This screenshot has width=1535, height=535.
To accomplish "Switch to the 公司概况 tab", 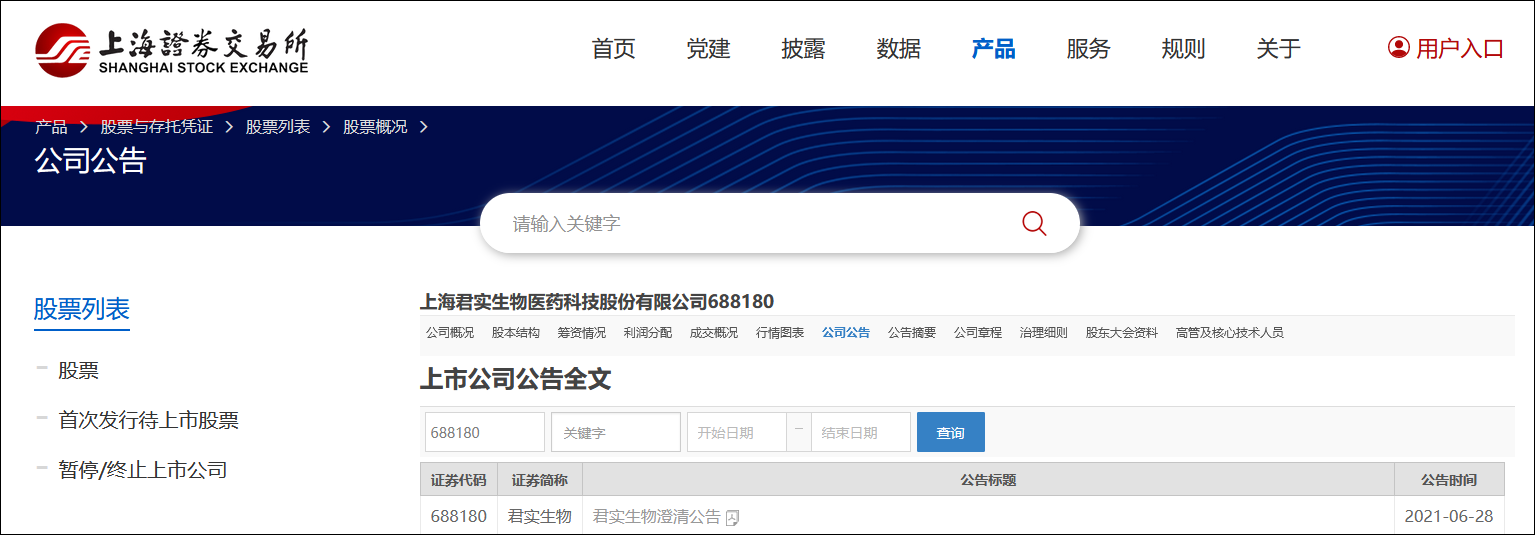I will coord(450,333).
